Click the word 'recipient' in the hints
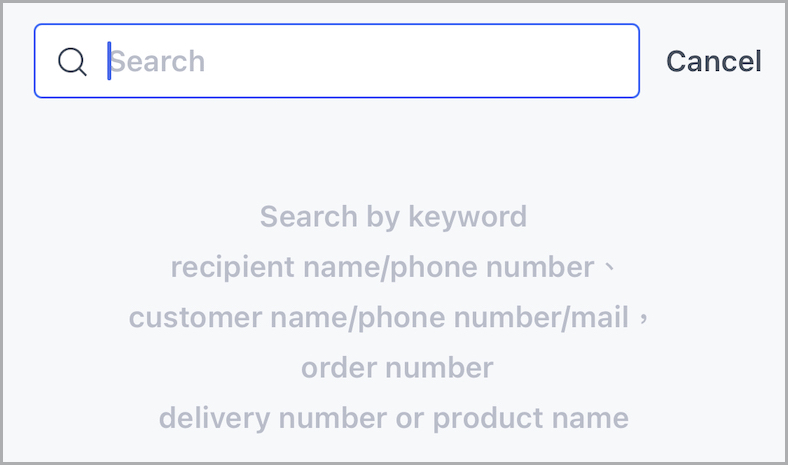The image size is (788, 465). (232, 267)
